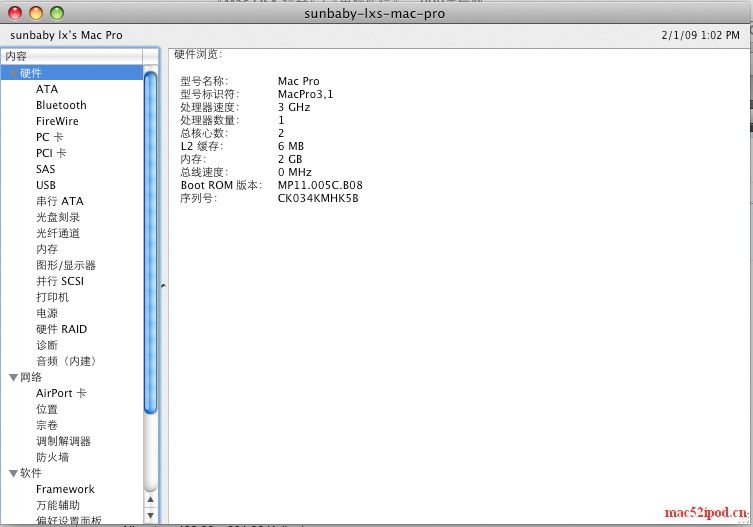Image resolution: width=753 pixels, height=527 pixels.
Task: Open the 诊断 diagnostics entry
Action: 47,345
